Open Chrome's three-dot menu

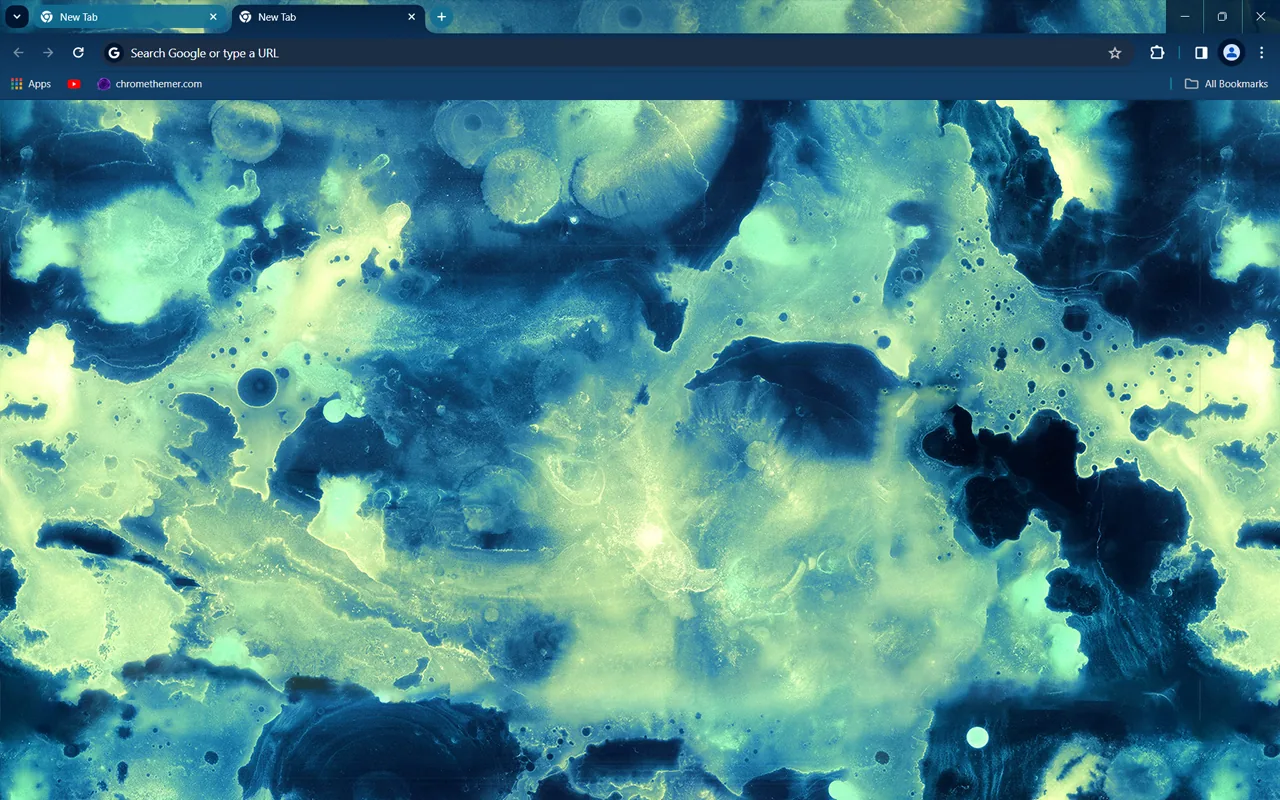click(x=1262, y=53)
